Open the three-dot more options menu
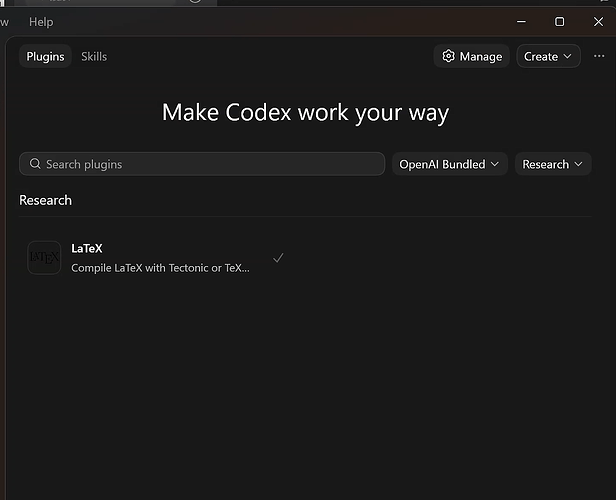 click(599, 56)
